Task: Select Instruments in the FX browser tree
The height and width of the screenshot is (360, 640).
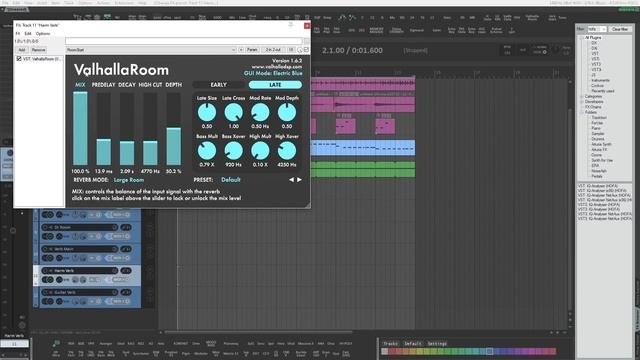Action: tap(600, 80)
